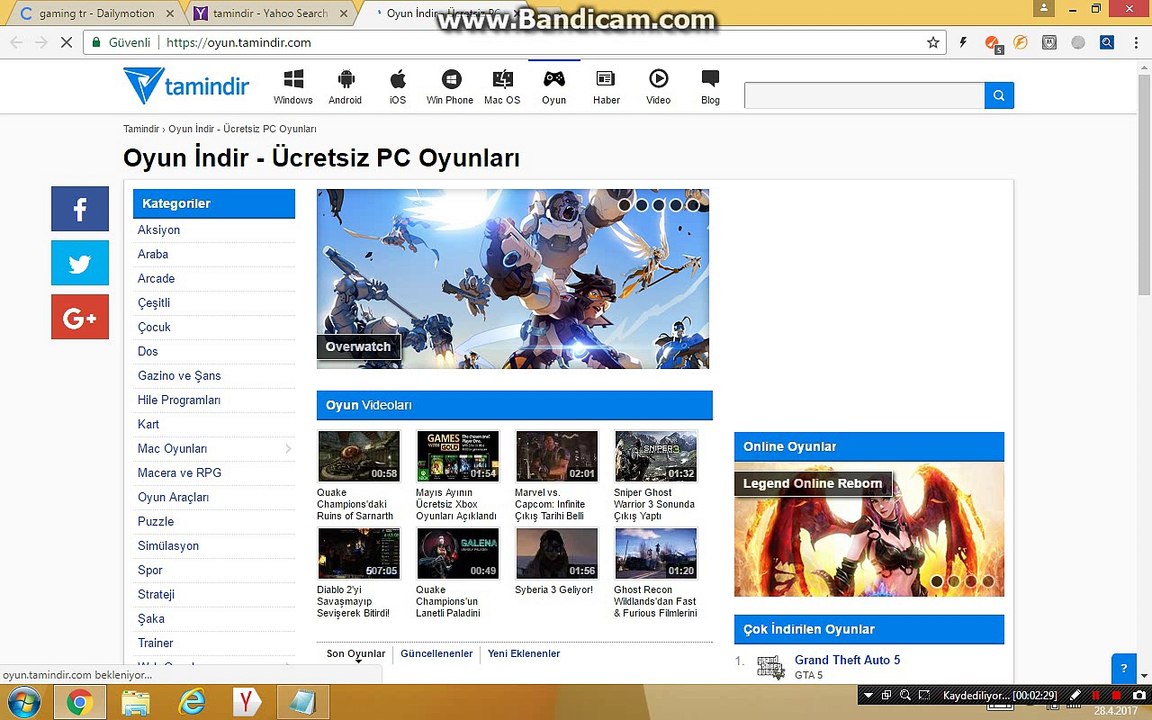Click the blue search magnifier button

click(x=999, y=95)
